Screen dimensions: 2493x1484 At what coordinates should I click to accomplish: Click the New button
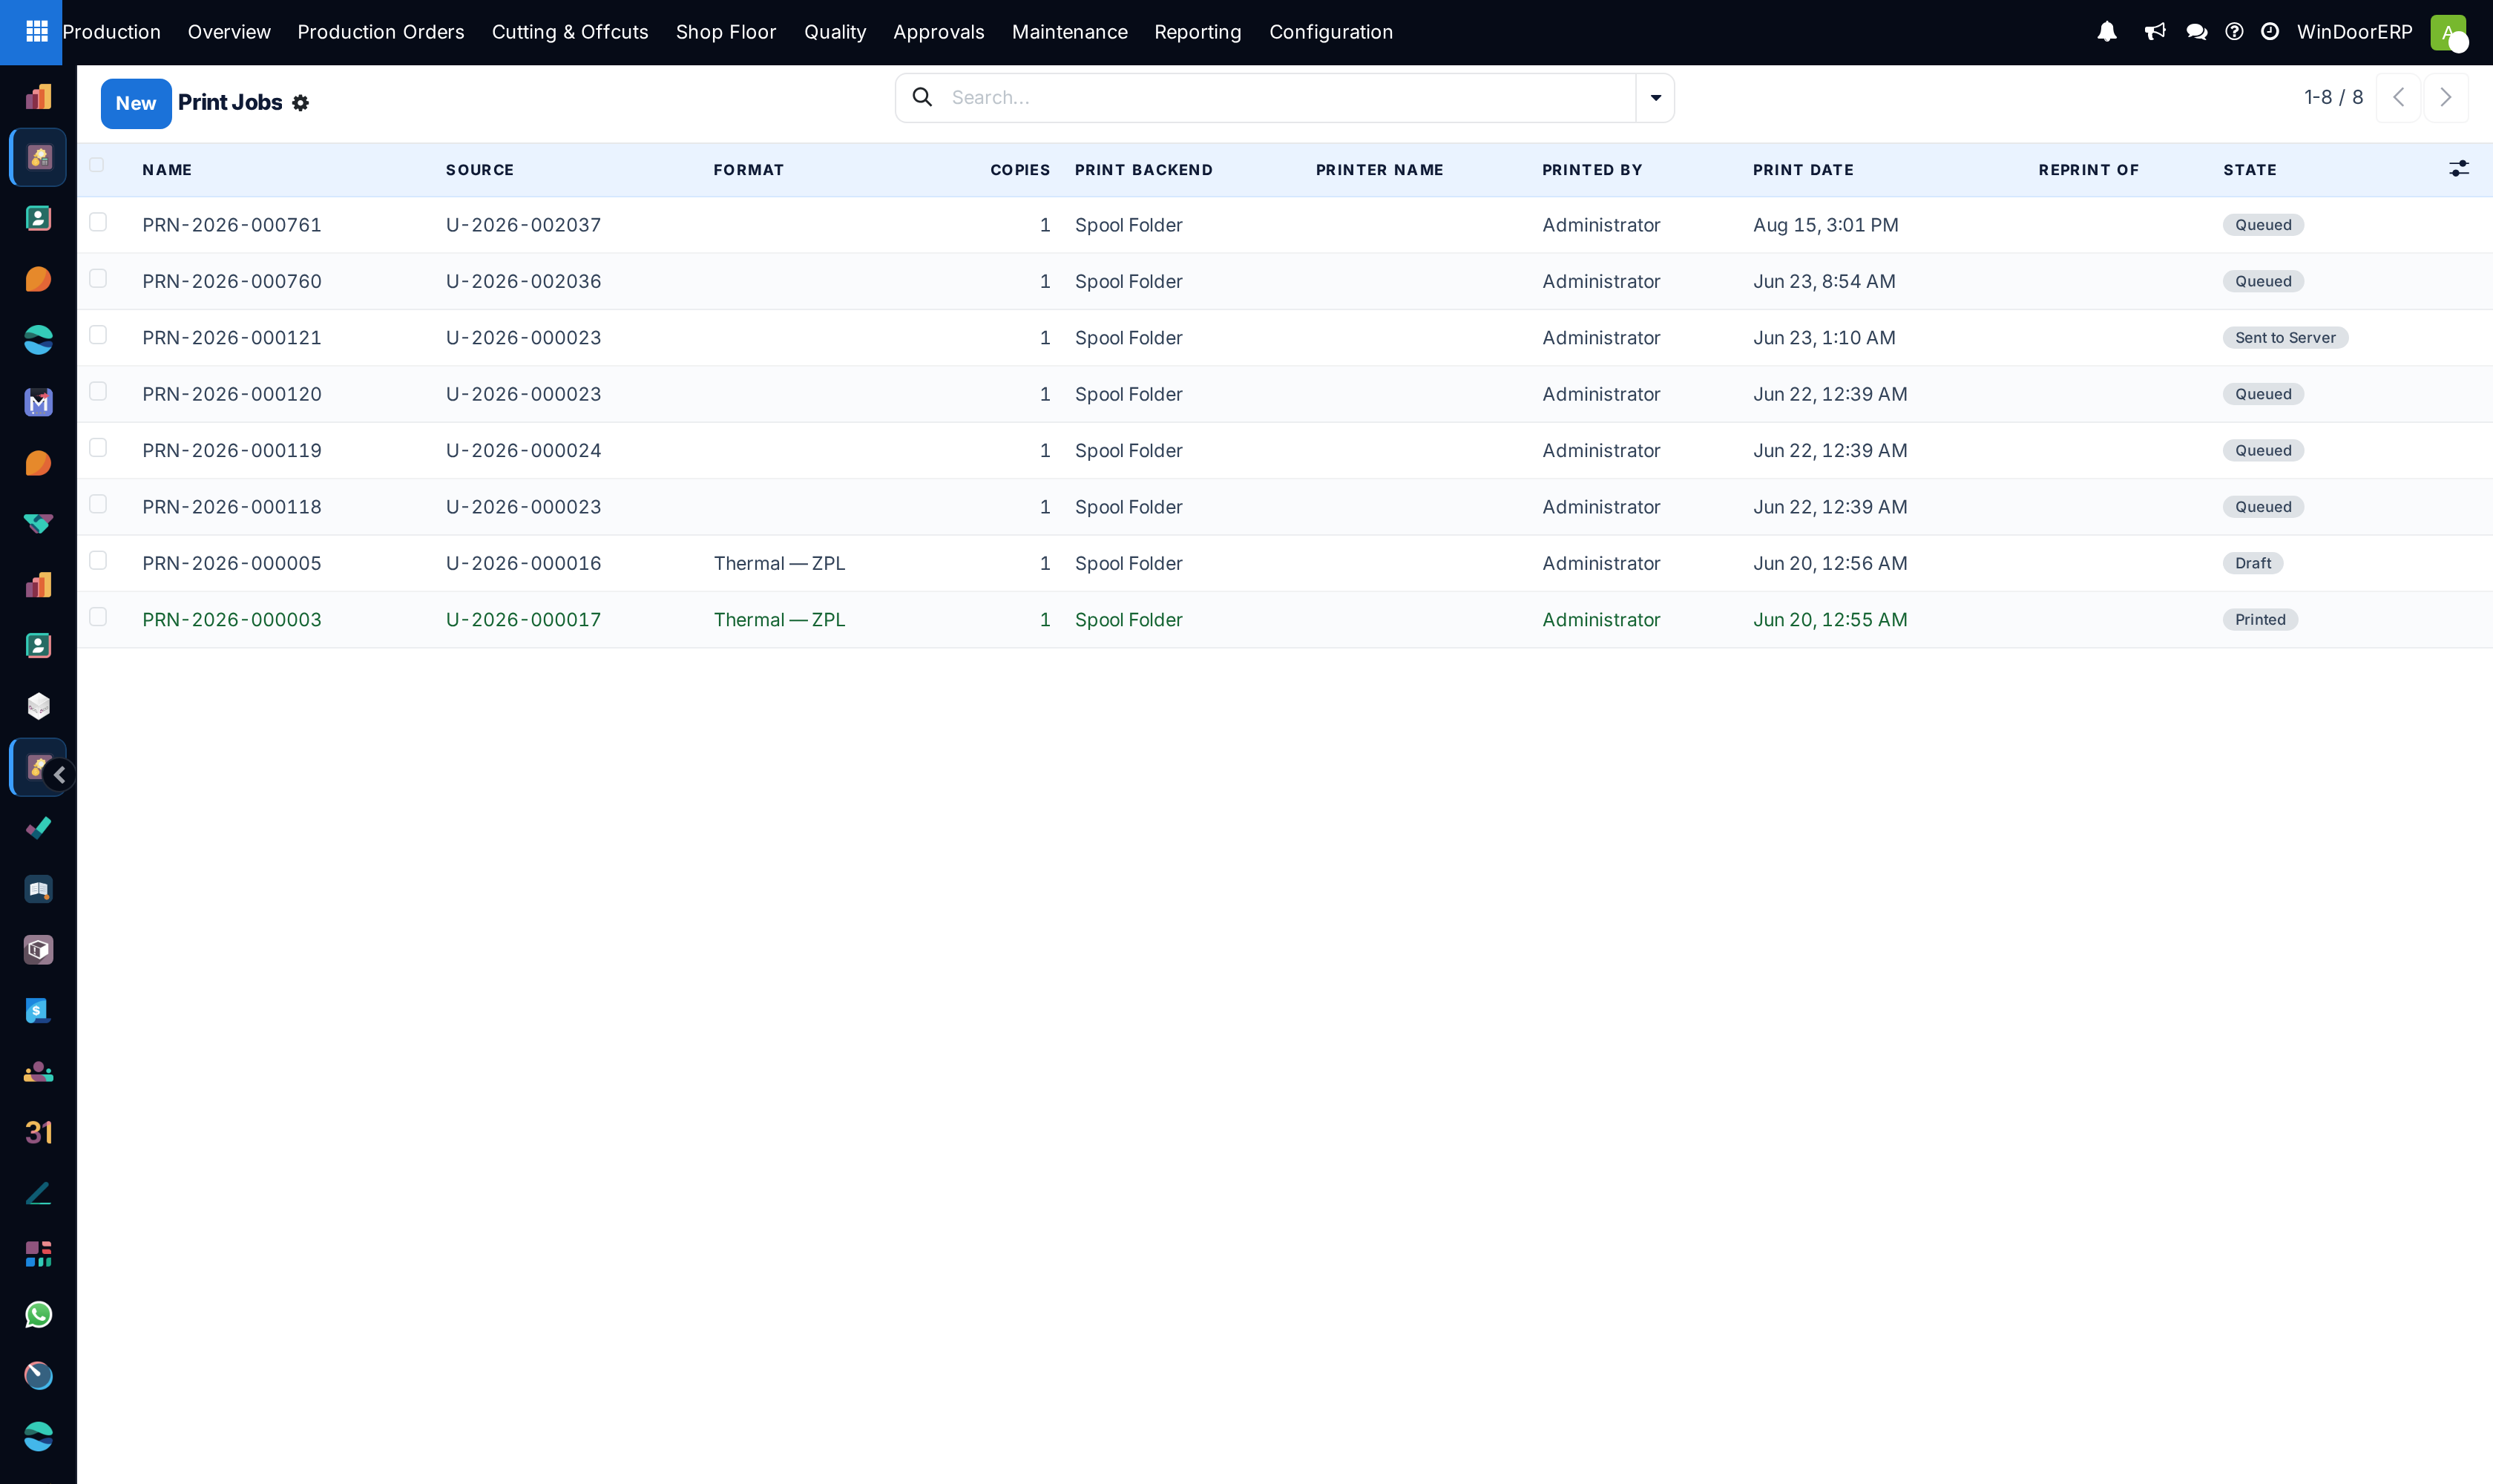[x=136, y=103]
